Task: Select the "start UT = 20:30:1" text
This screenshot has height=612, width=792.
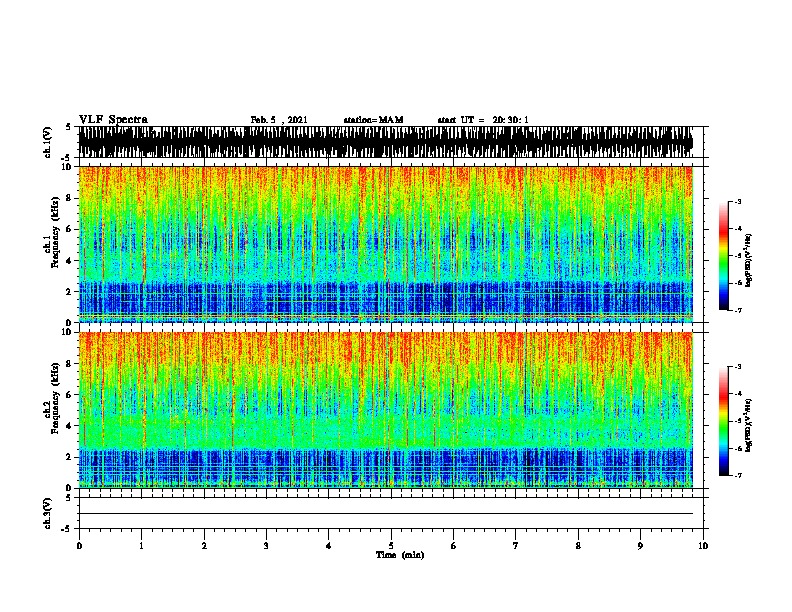Action: (x=483, y=120)
